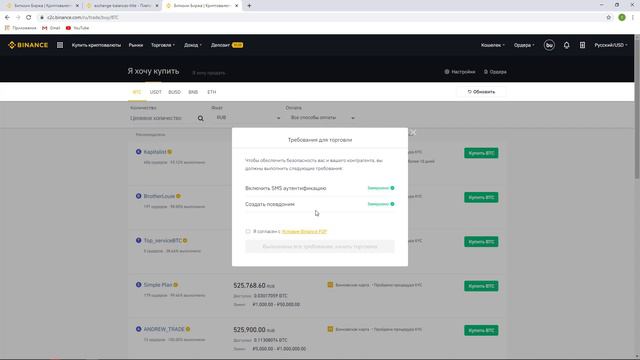640x360 pixels.
Task: Click the Binance logo
Action: point(28,45)
